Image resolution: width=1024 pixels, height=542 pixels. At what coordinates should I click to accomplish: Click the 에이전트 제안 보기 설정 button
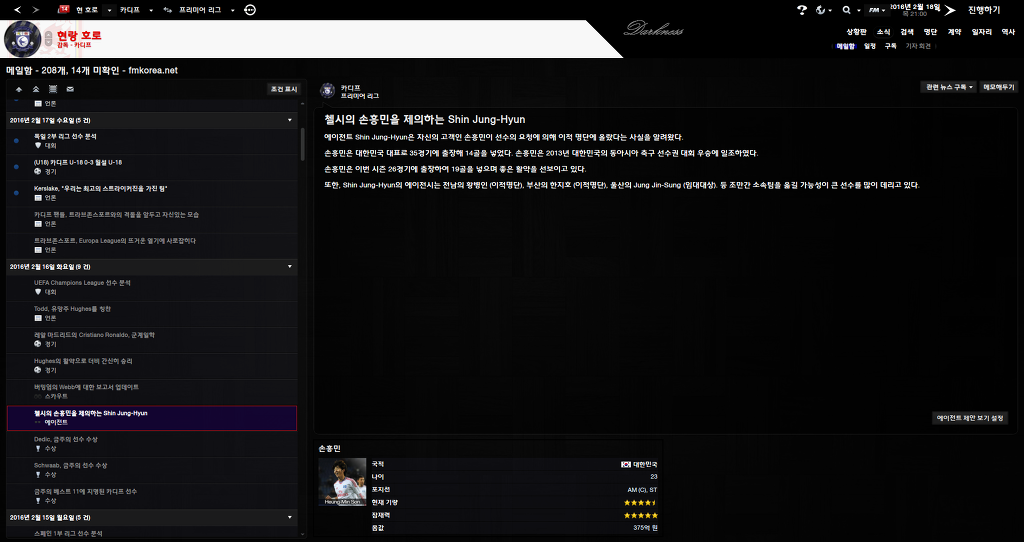(970, 418)
